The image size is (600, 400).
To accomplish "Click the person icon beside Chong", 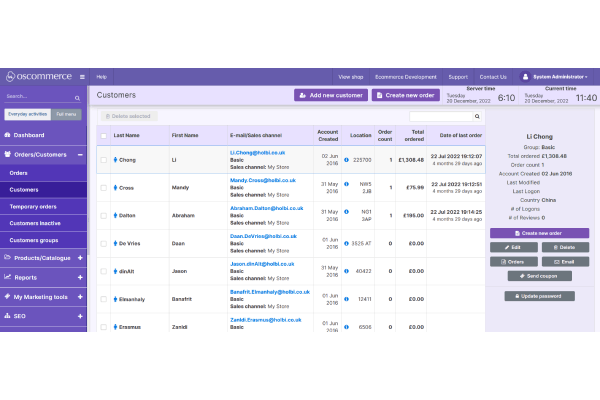I will [x=115, y=160].
